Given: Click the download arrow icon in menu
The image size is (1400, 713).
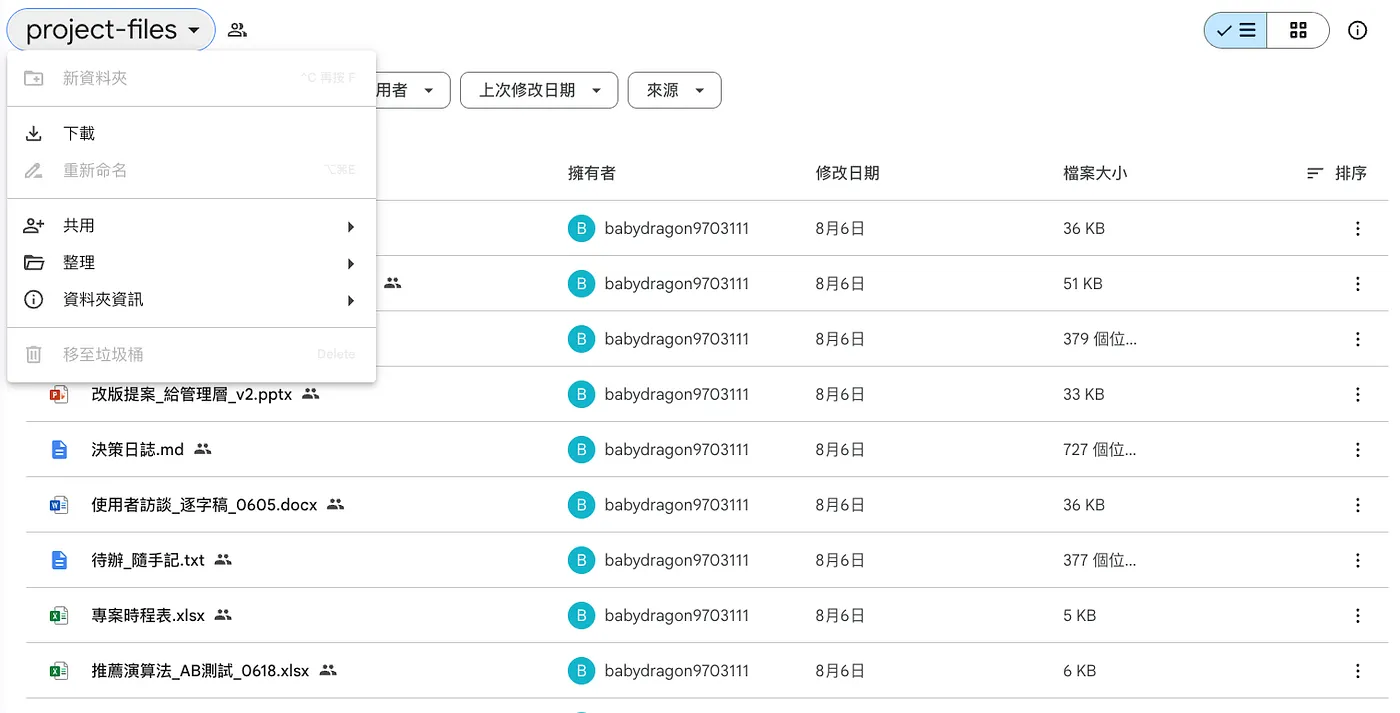Looking at the screenshot, I should (x=33, y=133).
